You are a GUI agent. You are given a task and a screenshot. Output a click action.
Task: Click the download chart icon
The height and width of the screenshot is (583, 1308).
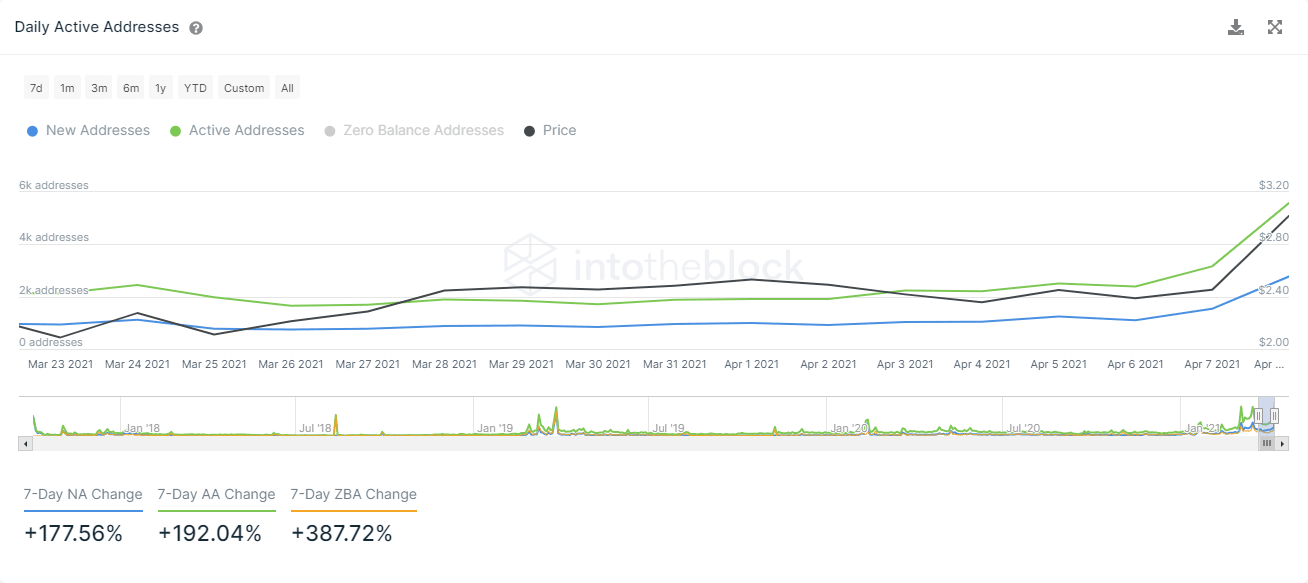coord(1236,27)
